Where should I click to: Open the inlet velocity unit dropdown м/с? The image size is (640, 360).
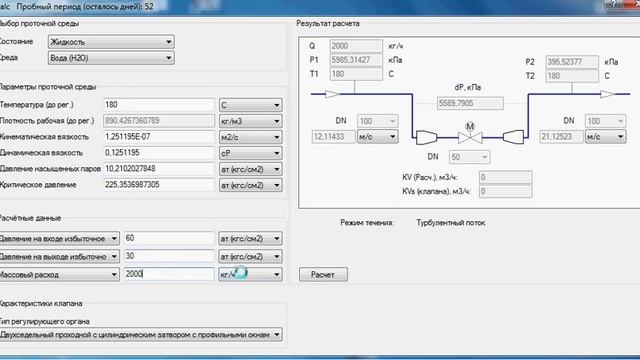click(377, 136)
